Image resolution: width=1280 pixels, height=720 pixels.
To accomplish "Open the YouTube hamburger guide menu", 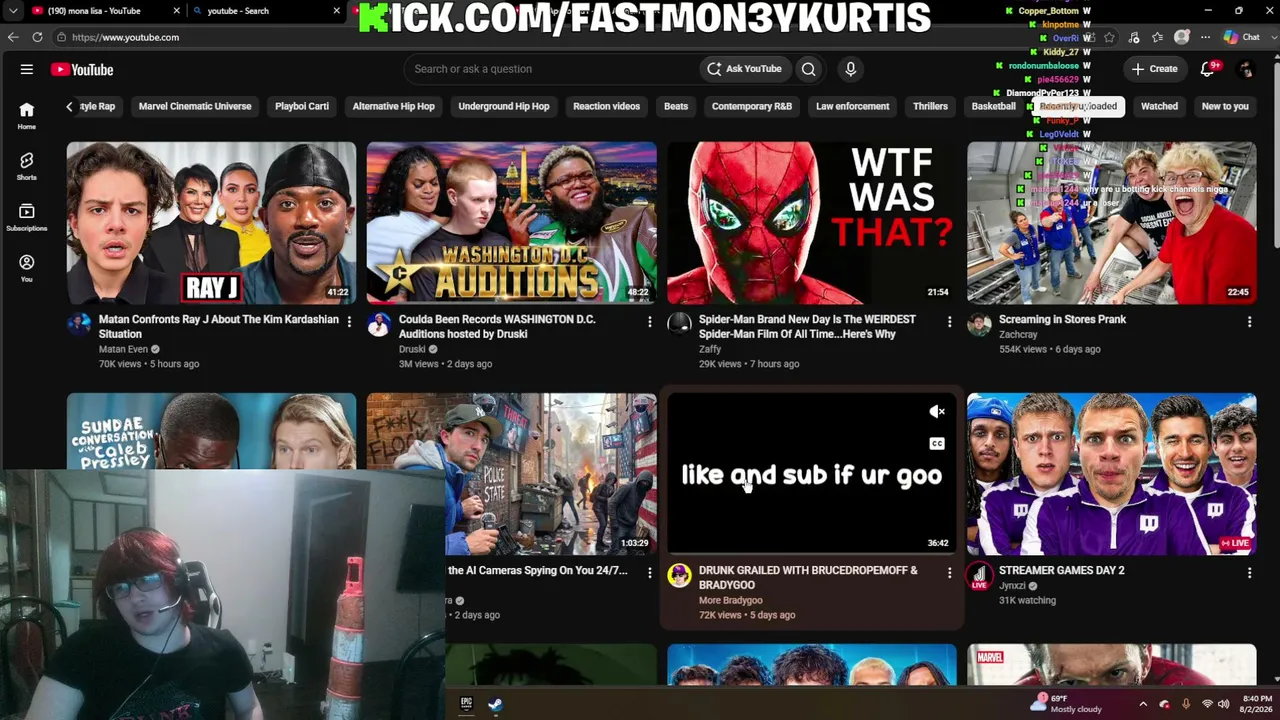I will pos(27,69).
